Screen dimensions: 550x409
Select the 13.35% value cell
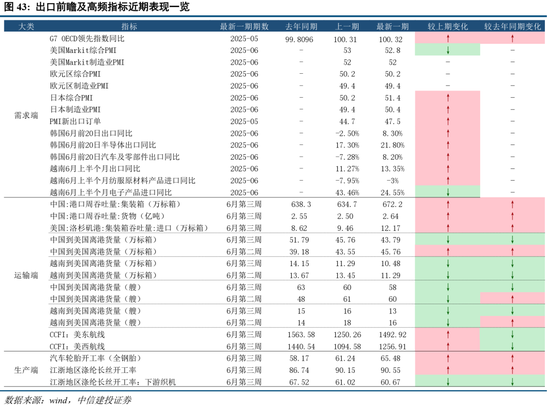pos(393,169)
